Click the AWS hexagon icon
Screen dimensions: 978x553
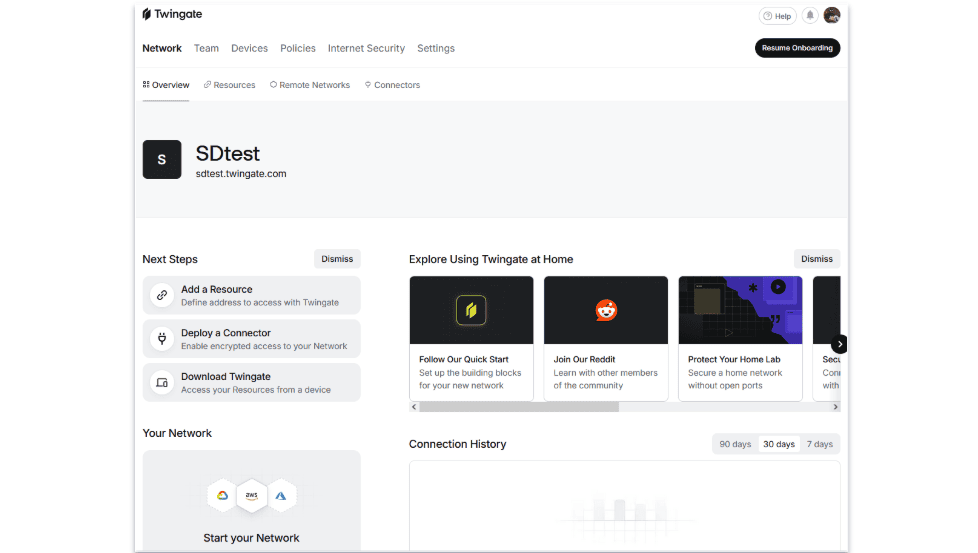point(251,496)
